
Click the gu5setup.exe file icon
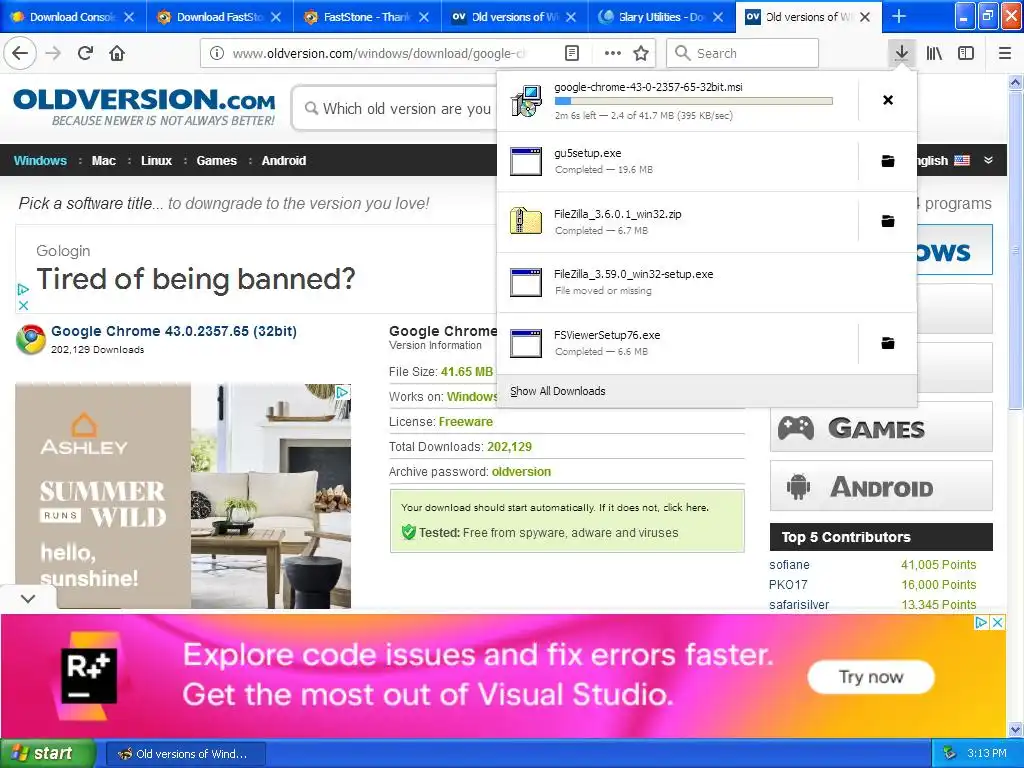pyautogui.click(x=526, y=161)
